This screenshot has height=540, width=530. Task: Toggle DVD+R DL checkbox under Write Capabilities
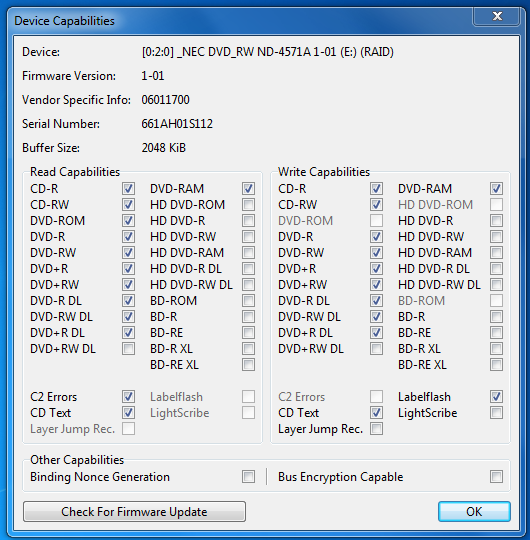[376, 333]
